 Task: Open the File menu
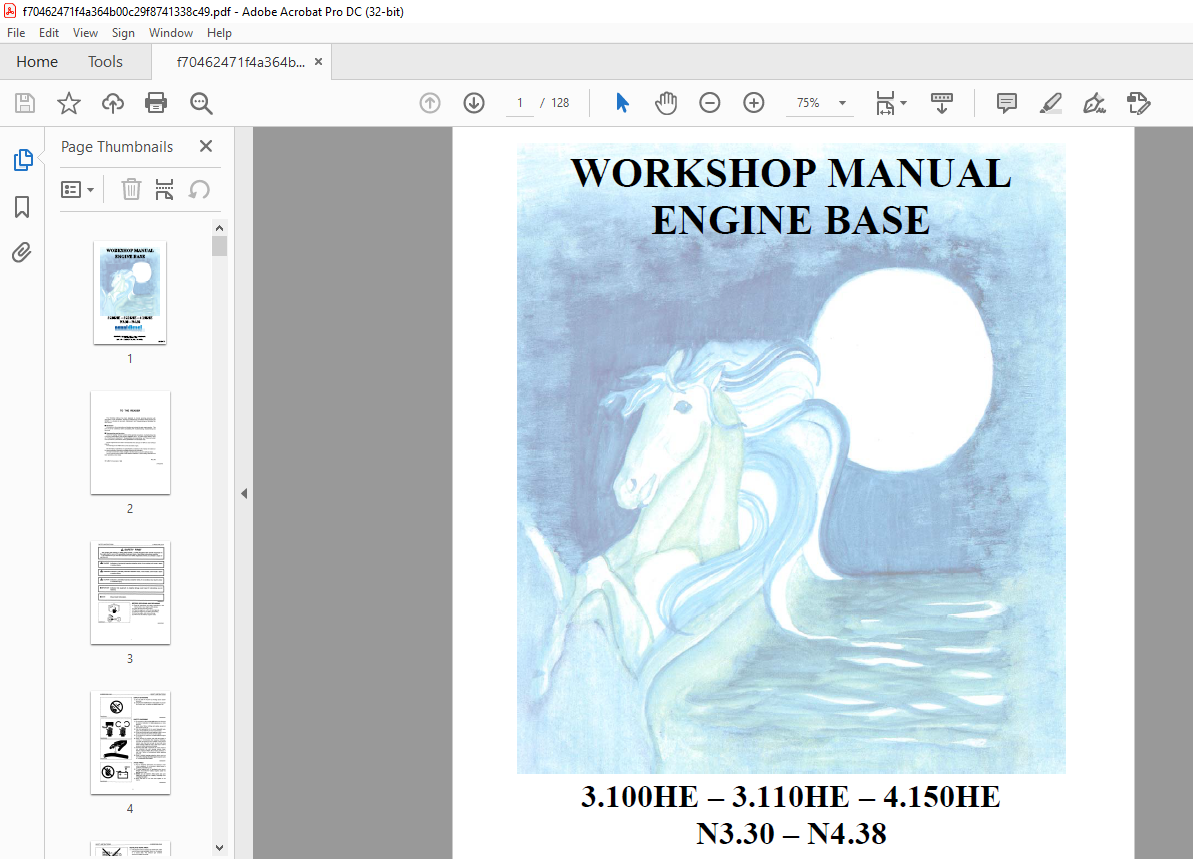click(x=16, y=33)
